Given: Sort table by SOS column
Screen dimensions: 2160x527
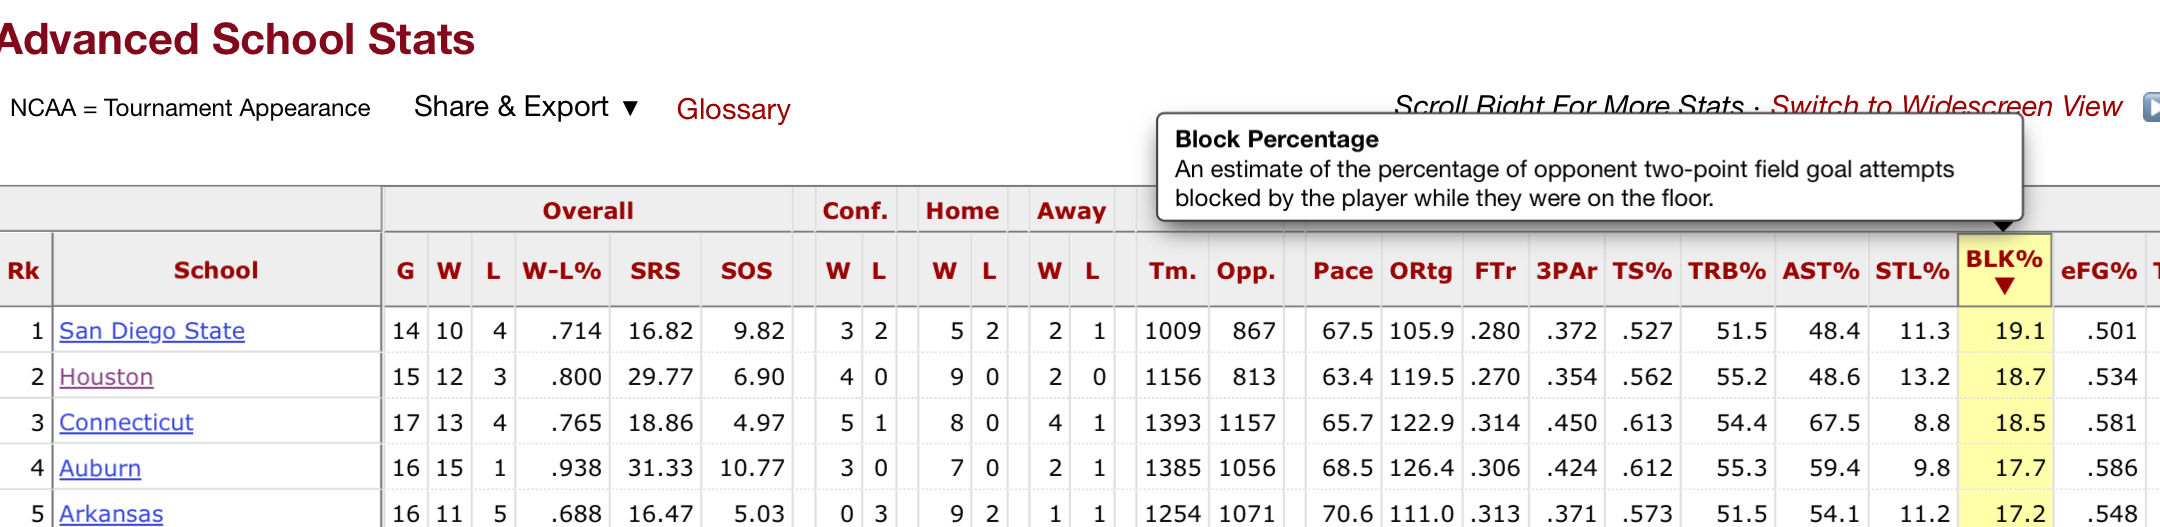Looking at the screenshot, I should tap(746, 271).
